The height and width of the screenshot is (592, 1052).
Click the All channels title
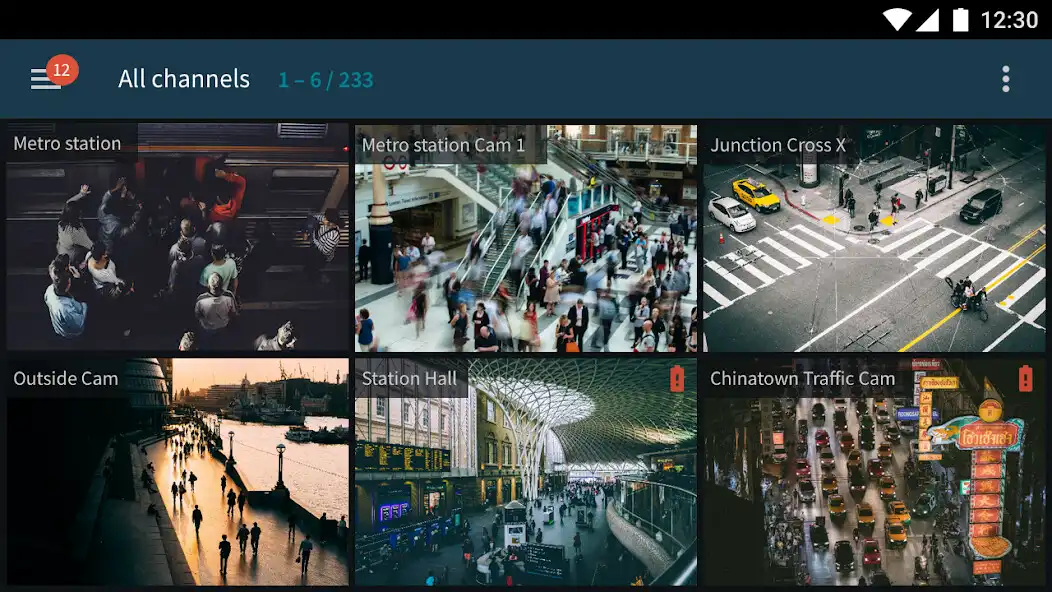pos(184,79)
